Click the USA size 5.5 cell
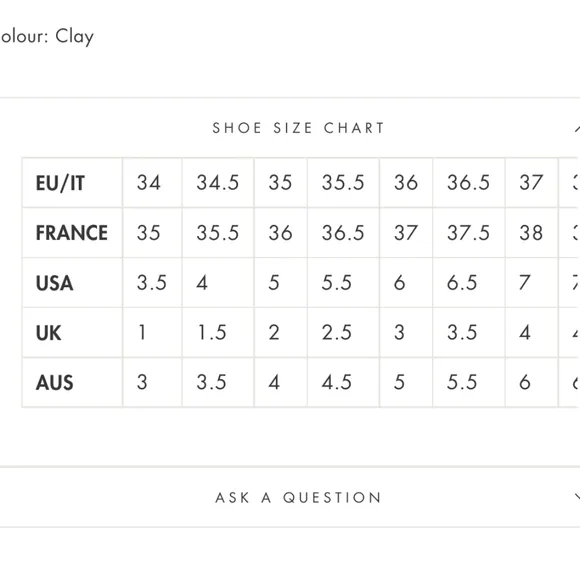 click(x=343, y=283)
